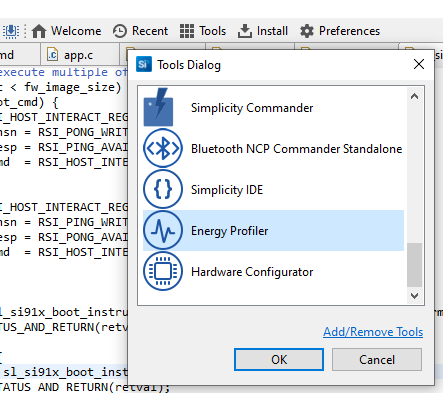Open the Tools toolbar item
The image size is (443, 393).
point(203,31)
